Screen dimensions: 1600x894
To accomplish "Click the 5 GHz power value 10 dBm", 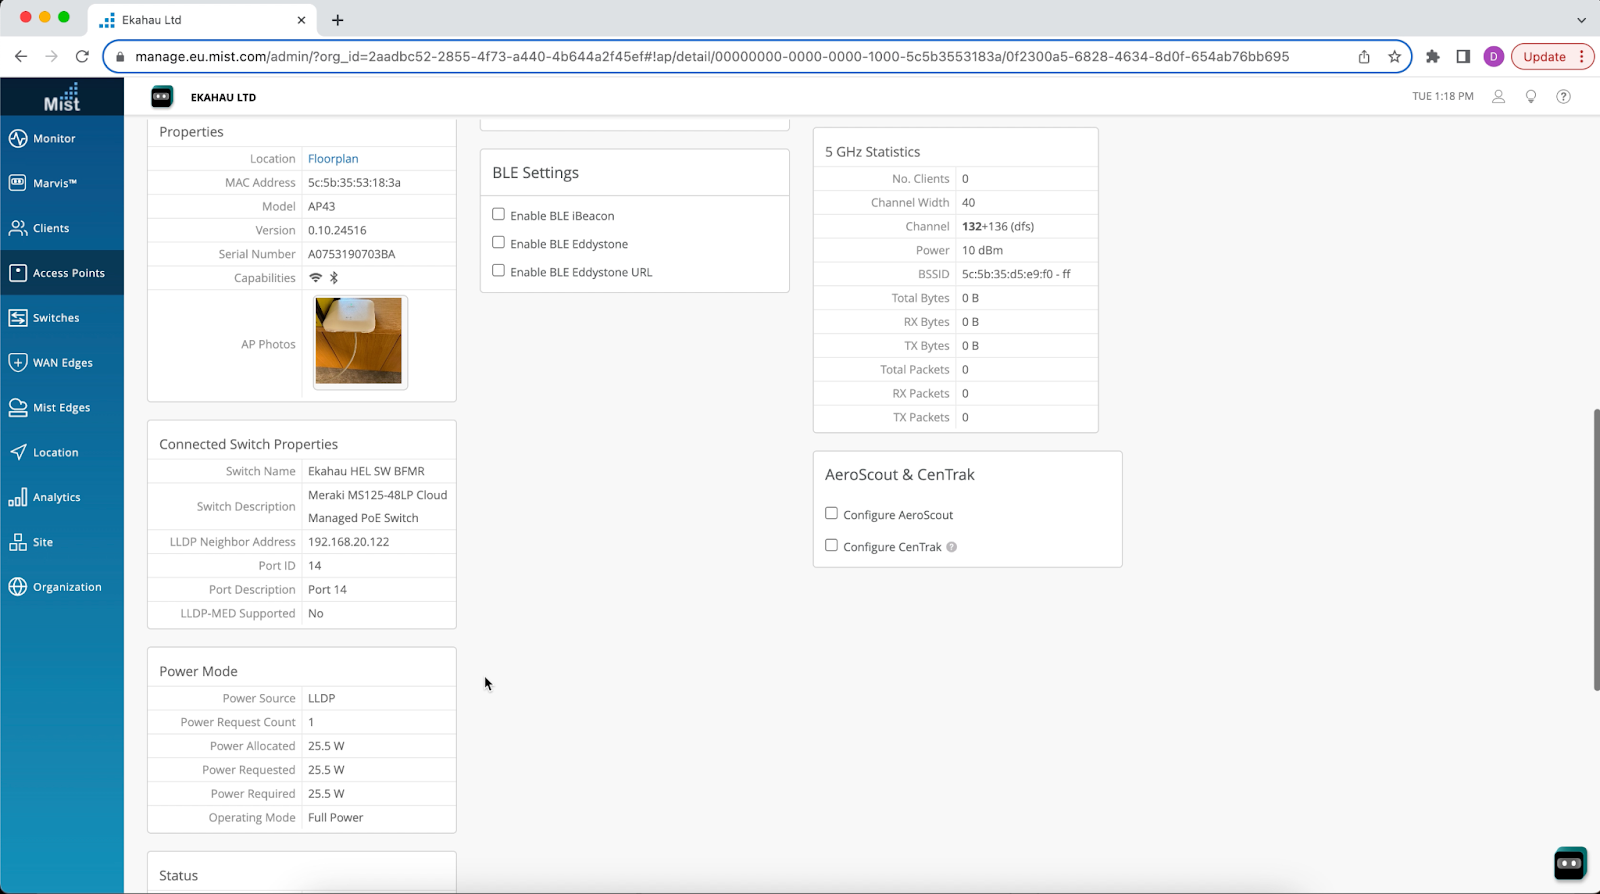I will click(x=982, y=251).
